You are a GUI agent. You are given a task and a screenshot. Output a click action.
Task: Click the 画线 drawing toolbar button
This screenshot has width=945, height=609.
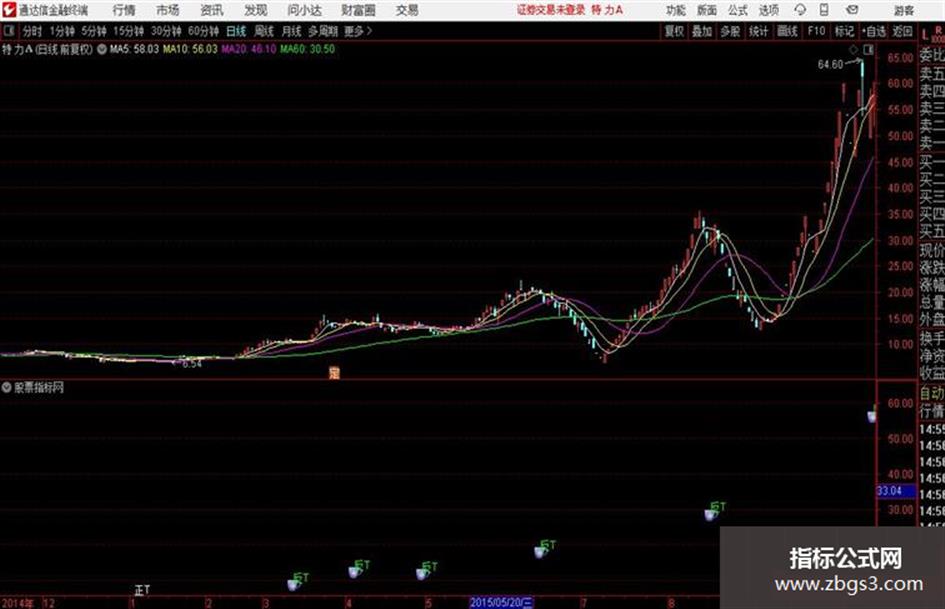click(787, 31)
